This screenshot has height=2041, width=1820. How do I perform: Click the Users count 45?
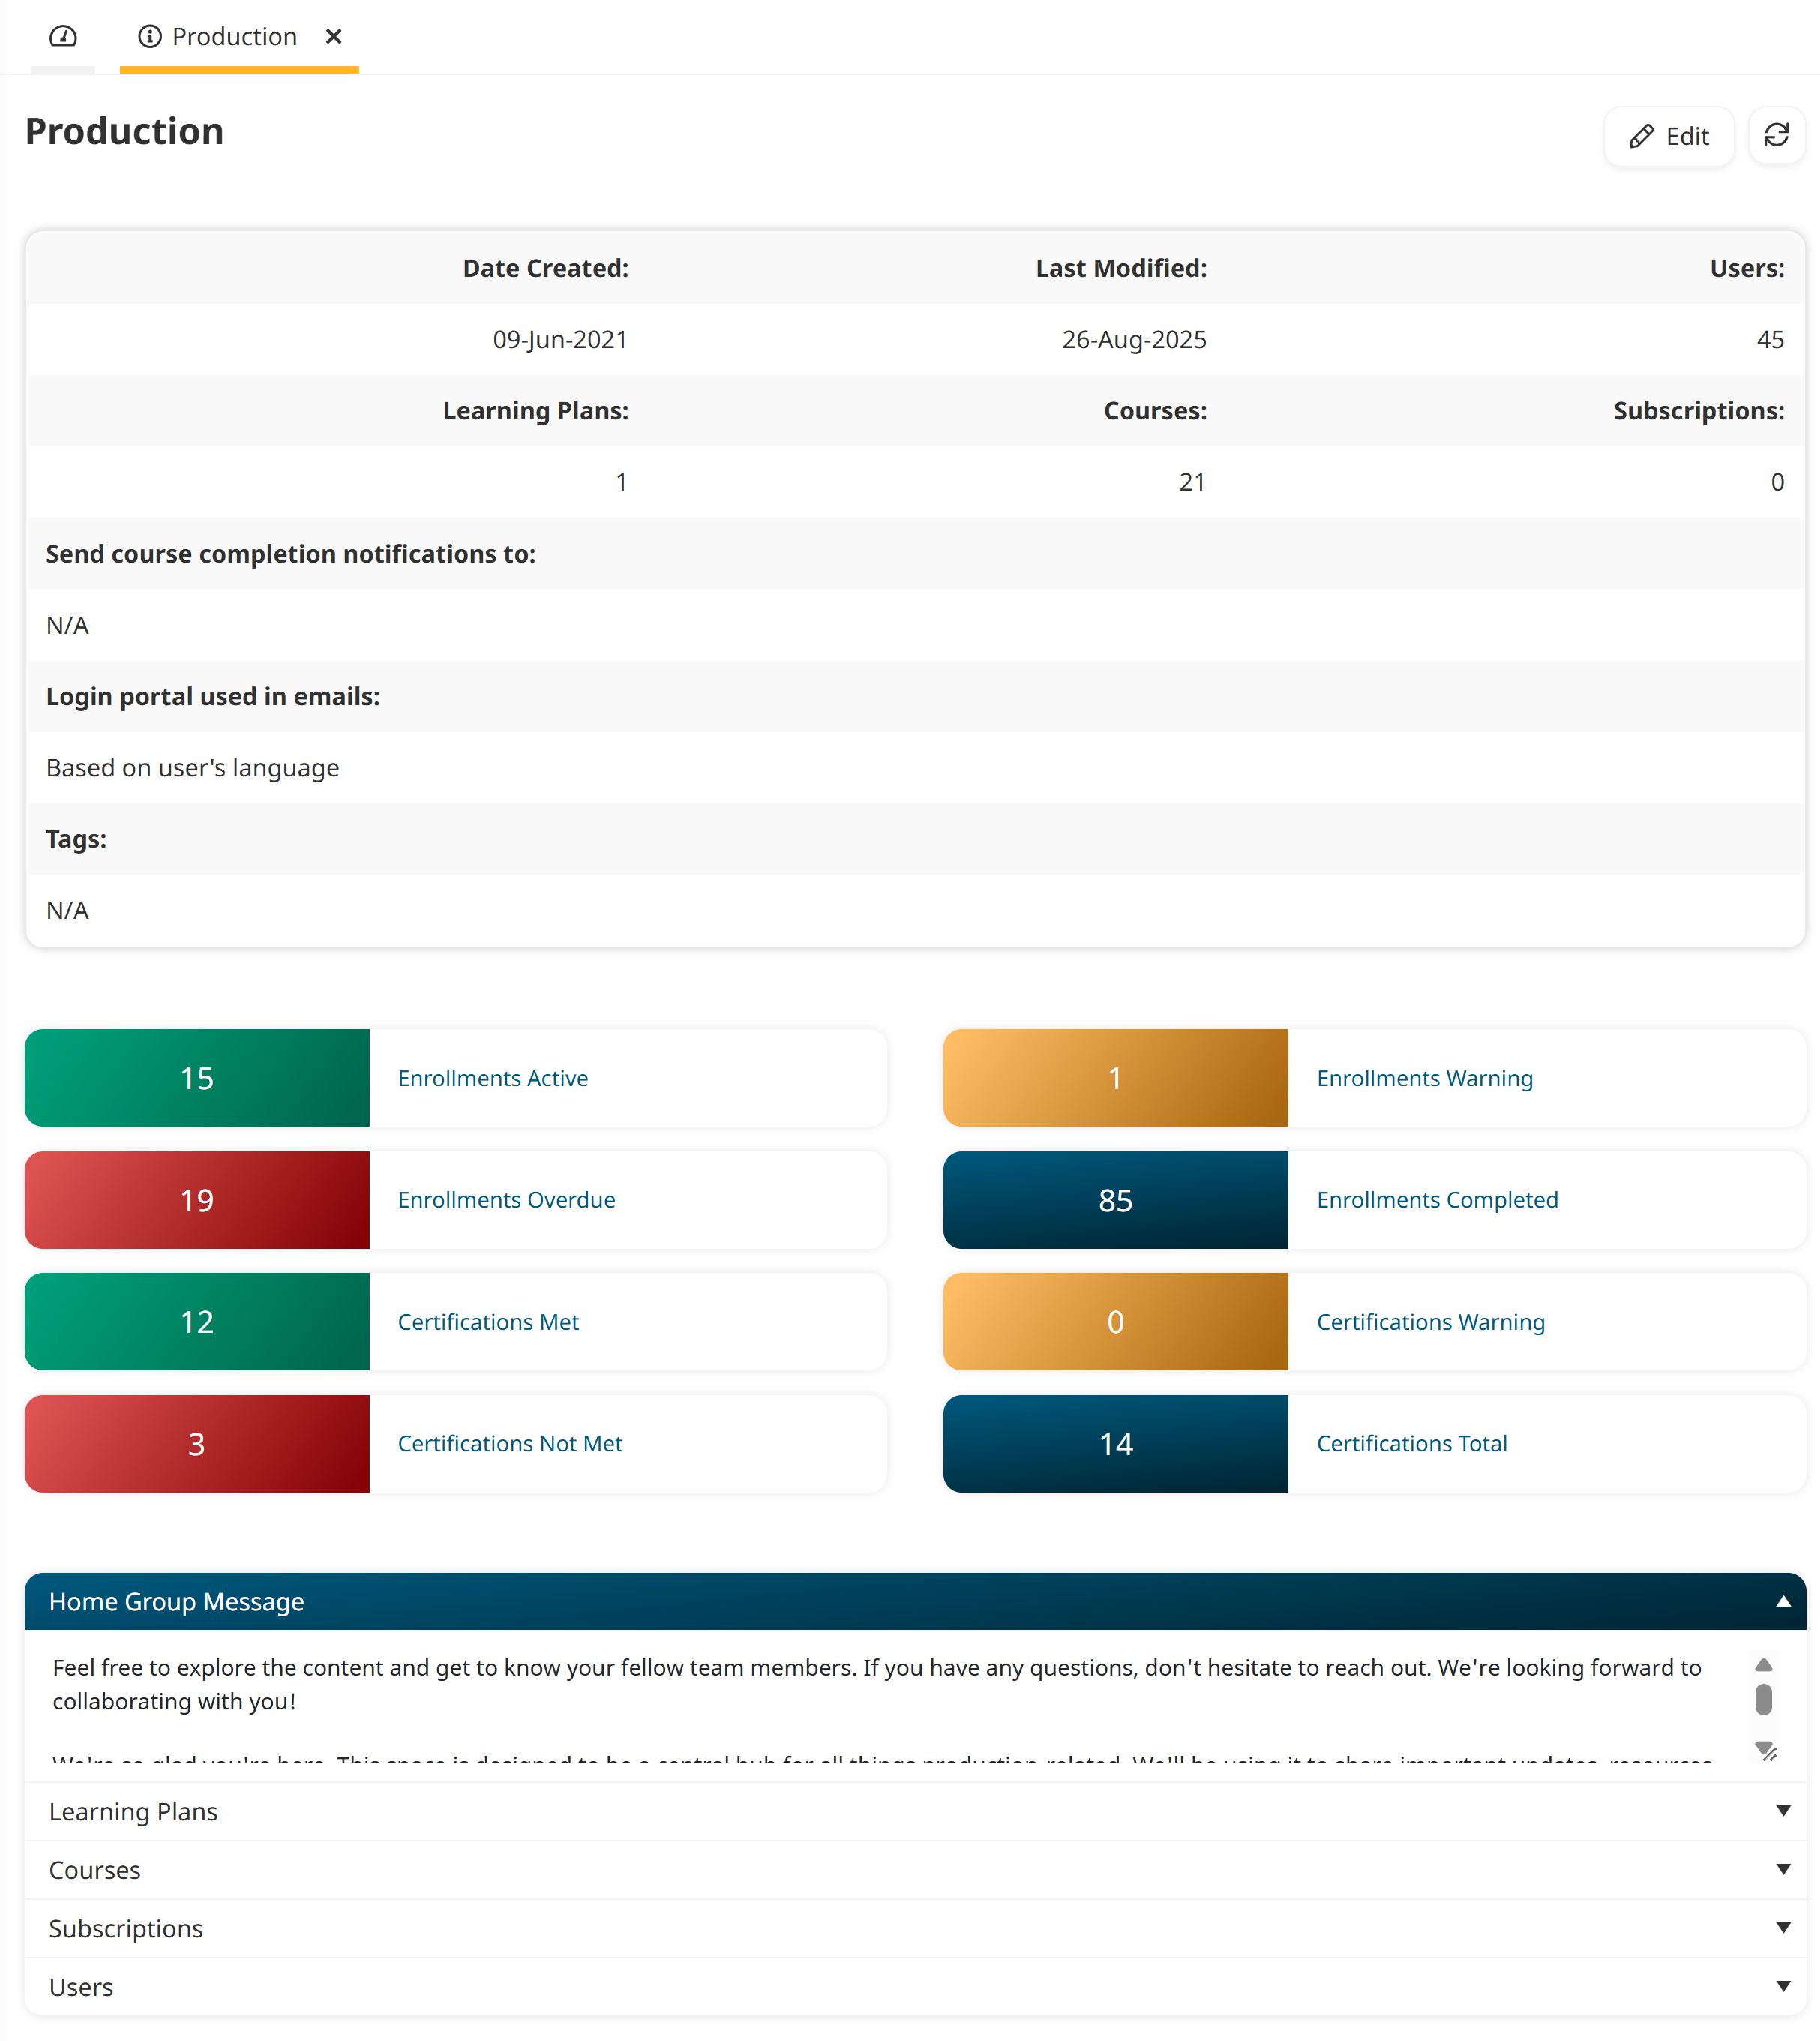(1770, 340)
